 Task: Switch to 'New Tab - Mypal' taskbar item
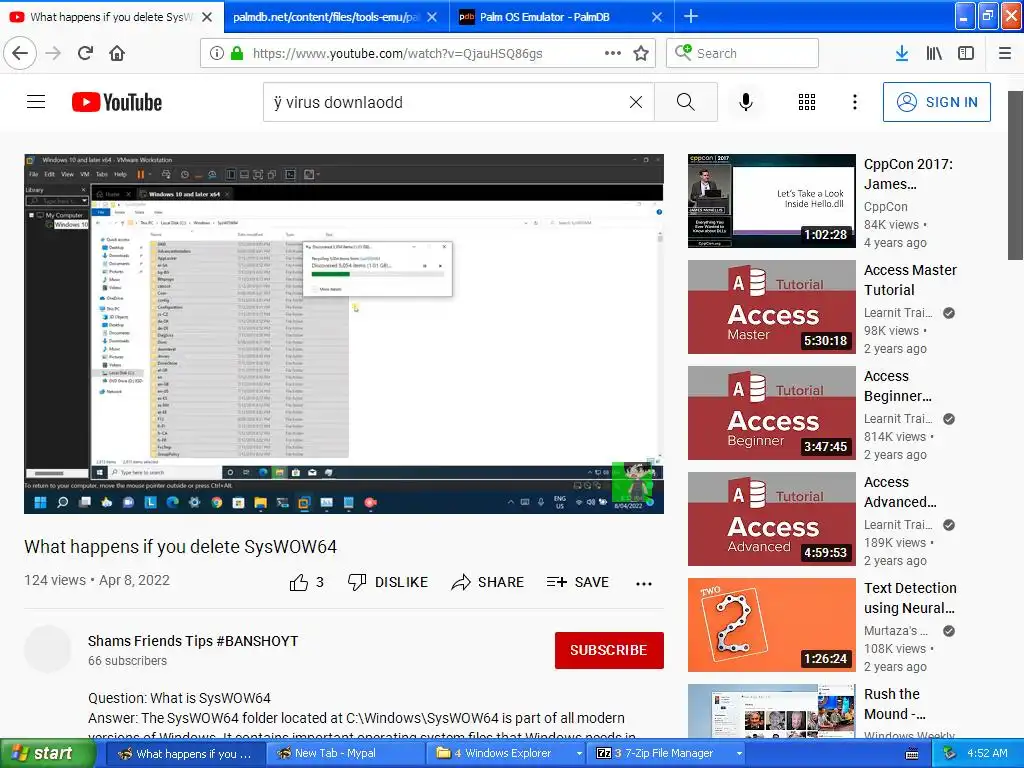(x=345, y=753)
